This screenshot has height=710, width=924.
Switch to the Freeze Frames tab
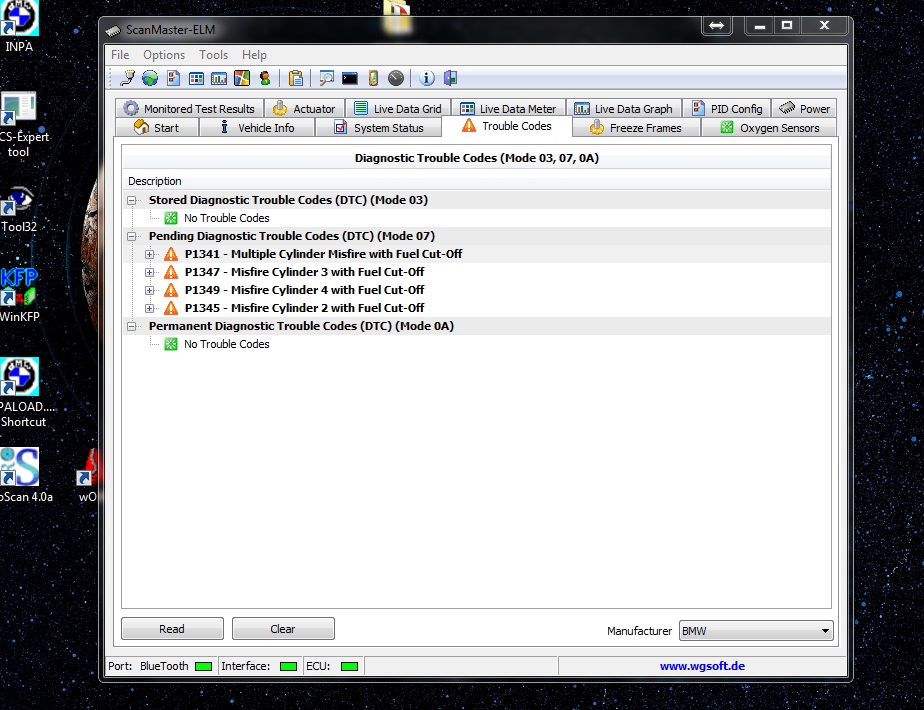pyautogui.click(x=635, y=128)
